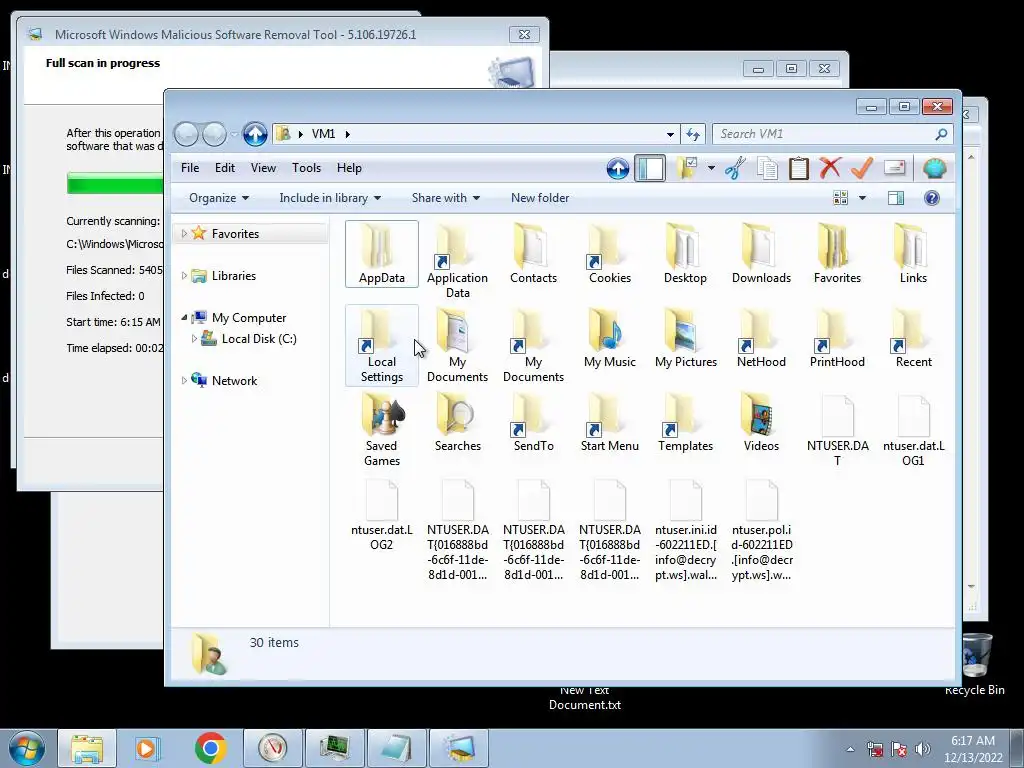Click the blue Up arrow in toolbar
The height and width of the screenshot is (768, 1024).
coord(617,168)
